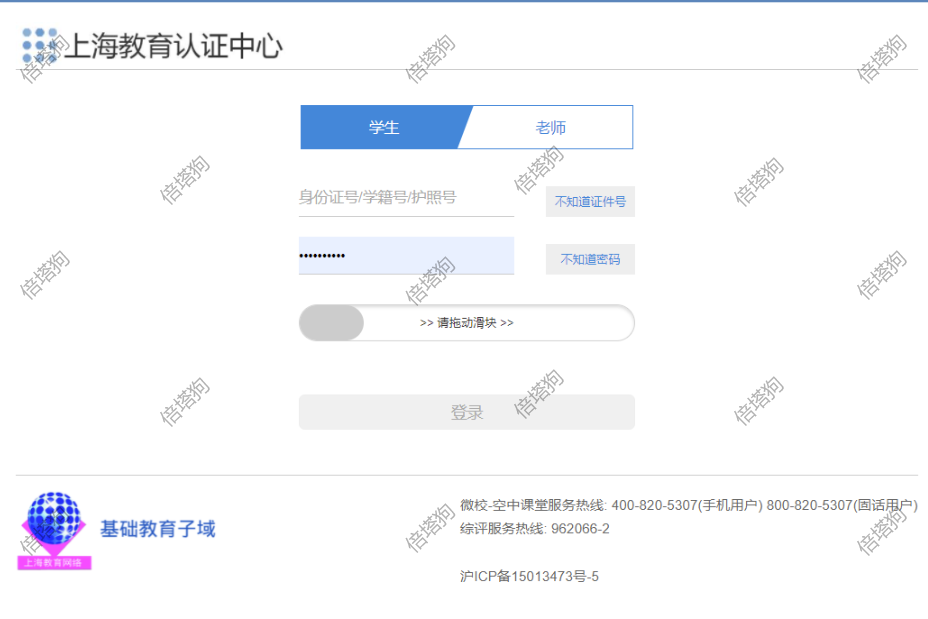The image size is (928, 619).
Task: Click the 上海教育网络 globe logo
Action: click(54, 530)
